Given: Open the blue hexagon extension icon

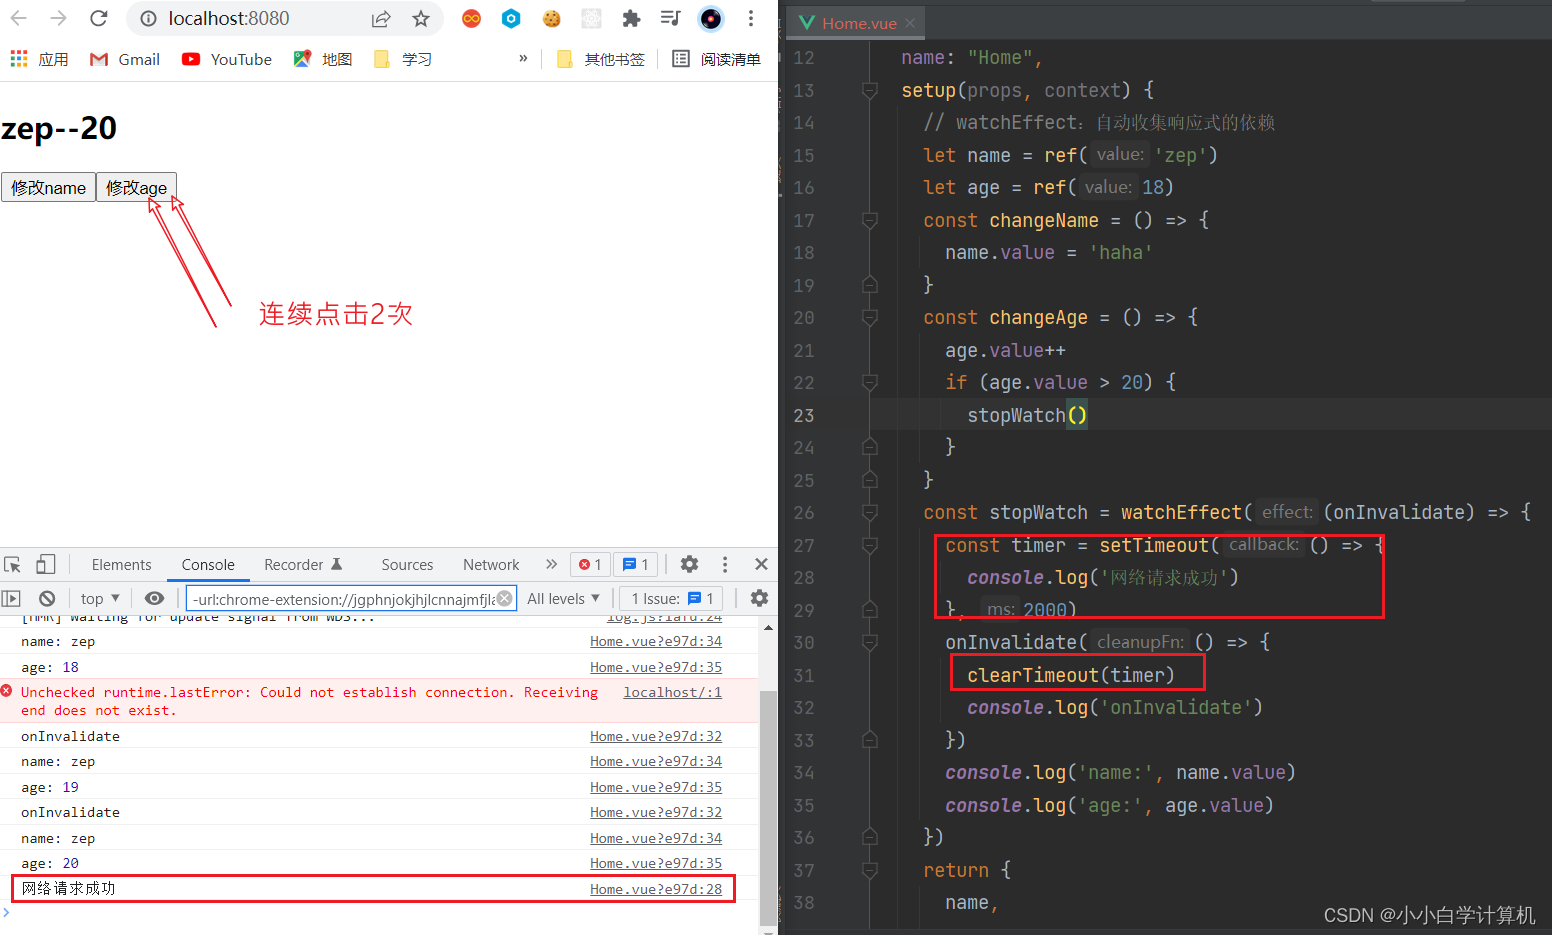Looking at the screenshot, I should tap(511, 18).
